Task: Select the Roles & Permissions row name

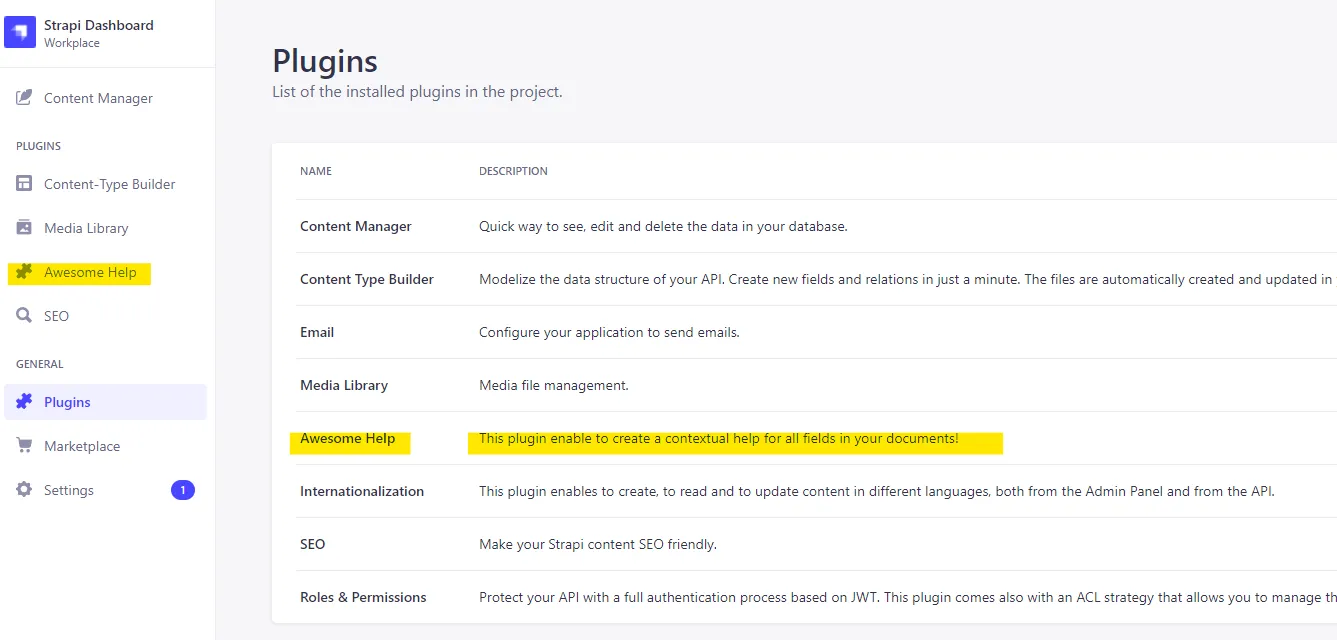Action: click(363, 597)
